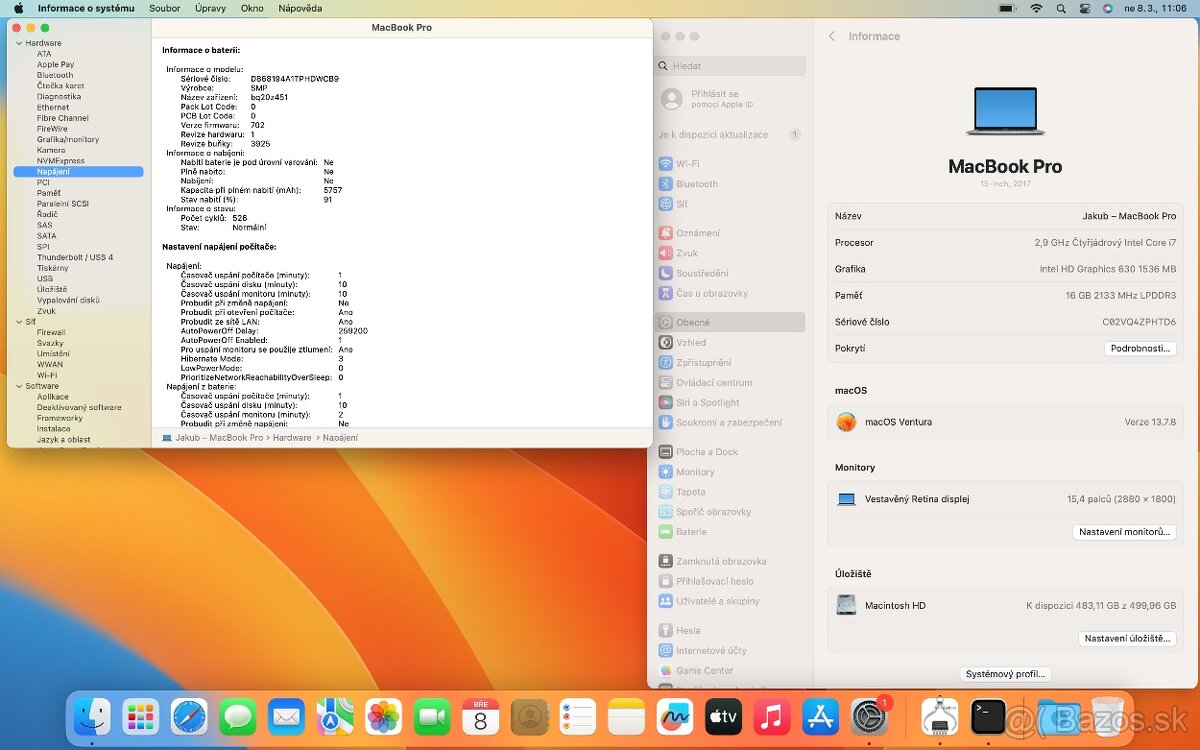The width and height of the screenshot is (1200, 750).
Task: Select NVMExpress in the hardware list
Action: pos(60,160)
